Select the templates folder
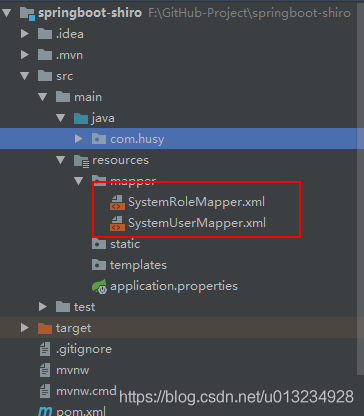 [x=129, y=265]
